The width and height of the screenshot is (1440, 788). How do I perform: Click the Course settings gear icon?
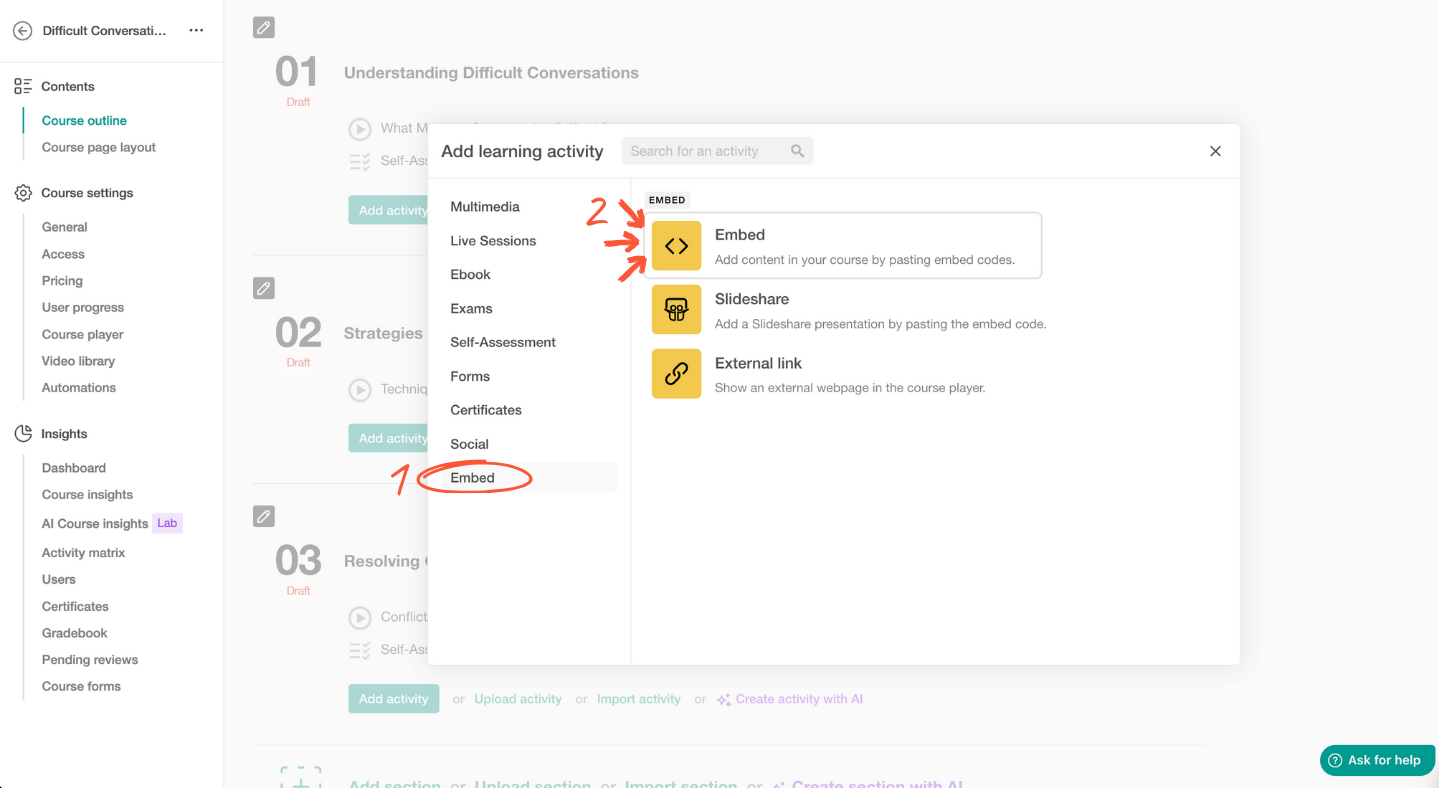[x=22, y=192]
